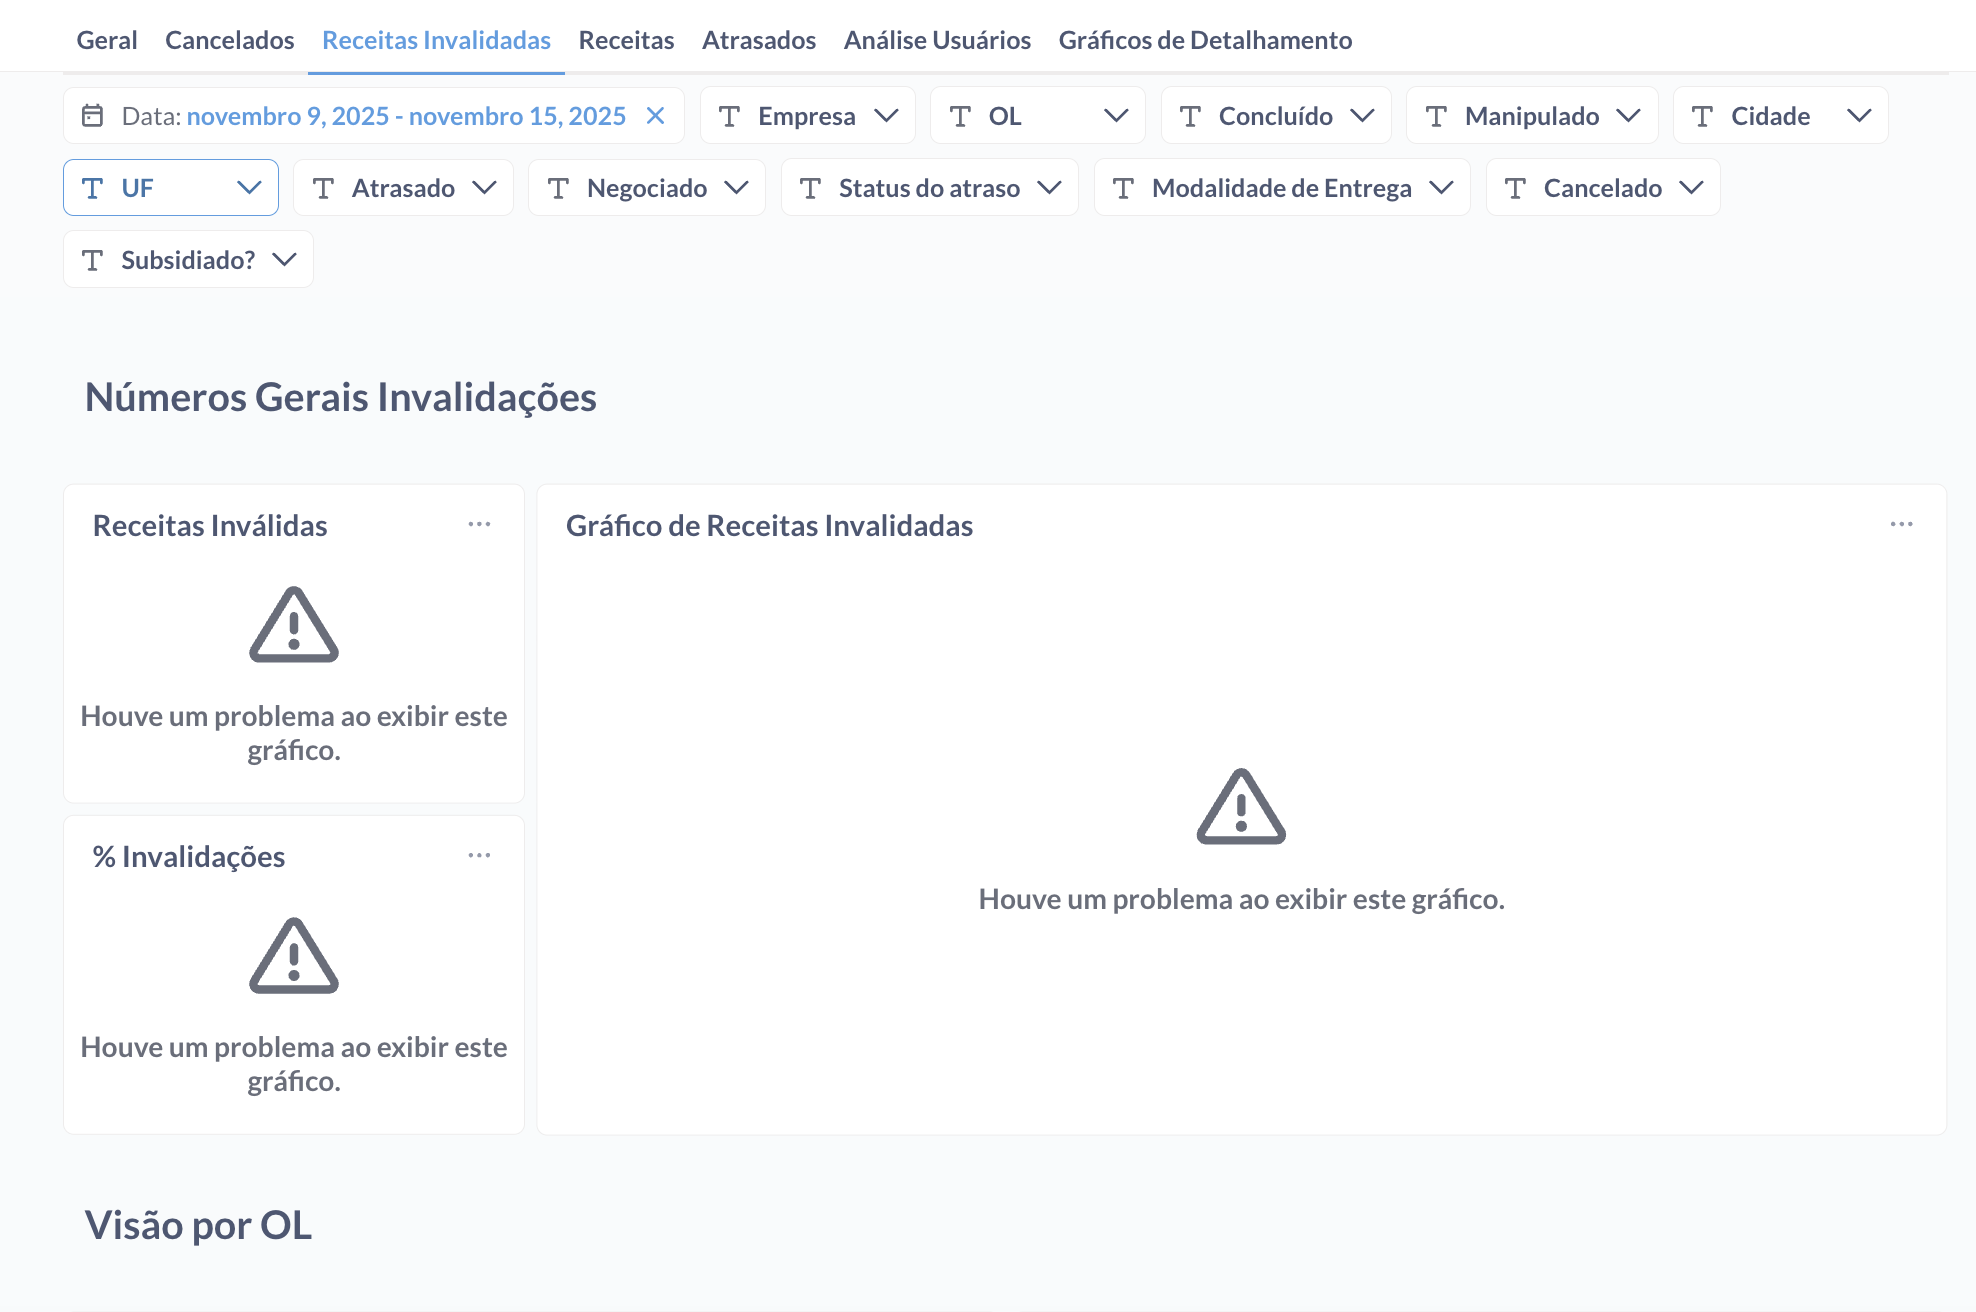Switch to the Cancelados tab
This screenshot has width=1976, height=1312.
tap(229, 40)
